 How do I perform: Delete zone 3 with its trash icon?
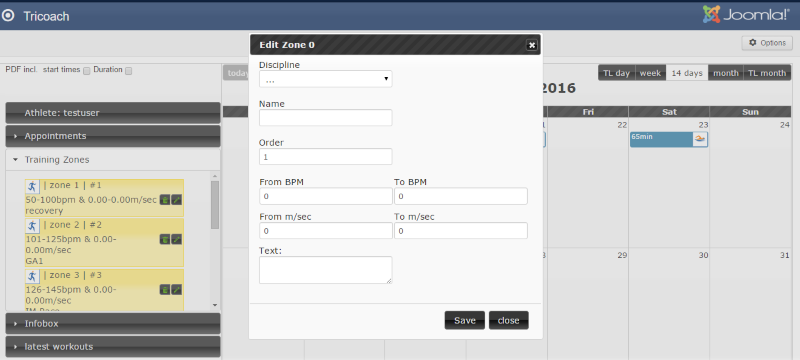point(165,290)
